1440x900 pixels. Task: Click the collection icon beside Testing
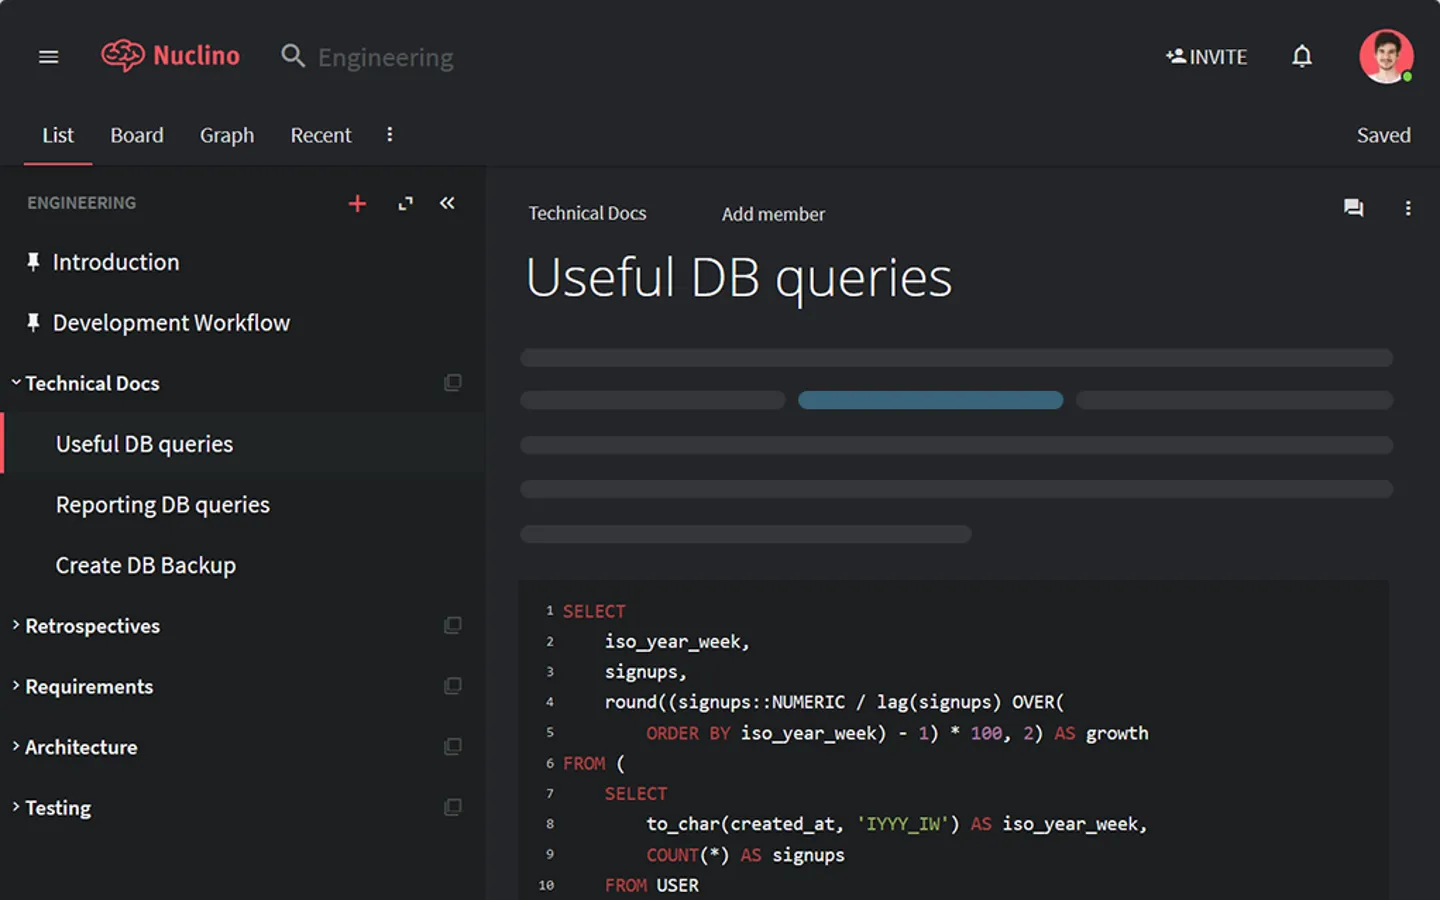(453, 807)
